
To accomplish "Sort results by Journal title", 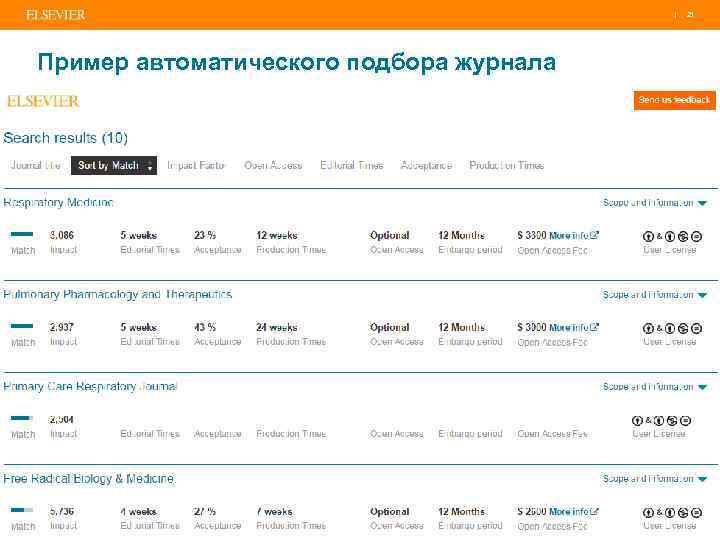I will point(36,165).
